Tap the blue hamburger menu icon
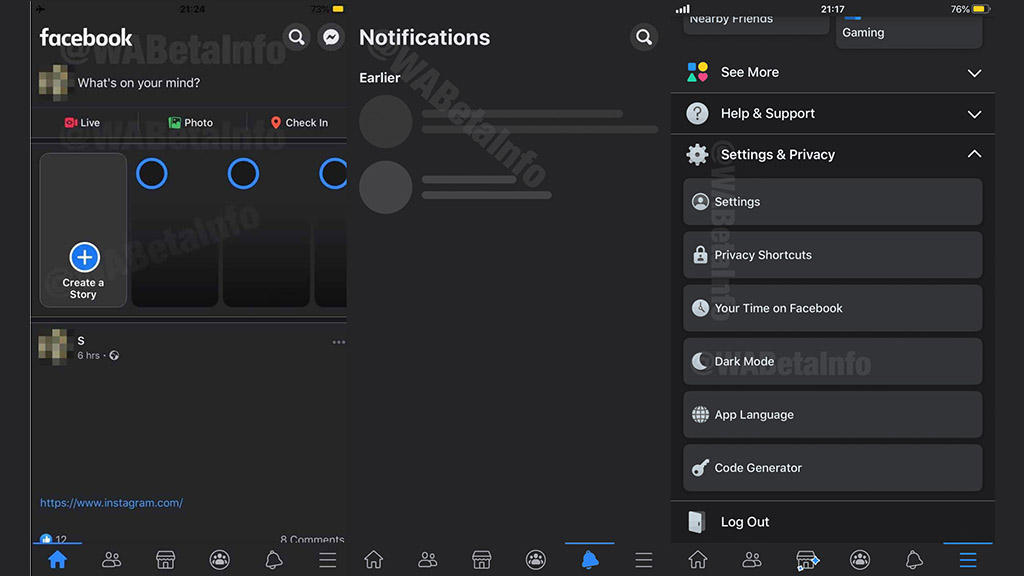1024x576 pixels. (x=967, y=560)
